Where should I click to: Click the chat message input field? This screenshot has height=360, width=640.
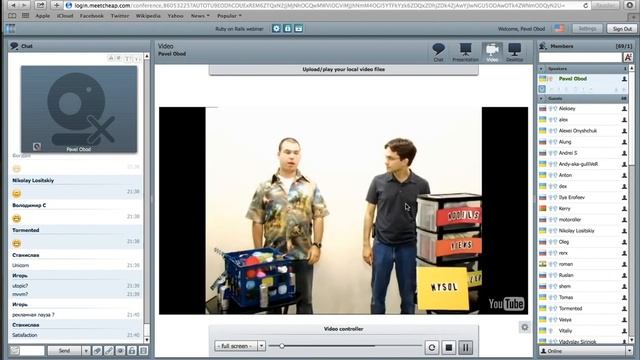pyautogui.click(x=32, y=351)
